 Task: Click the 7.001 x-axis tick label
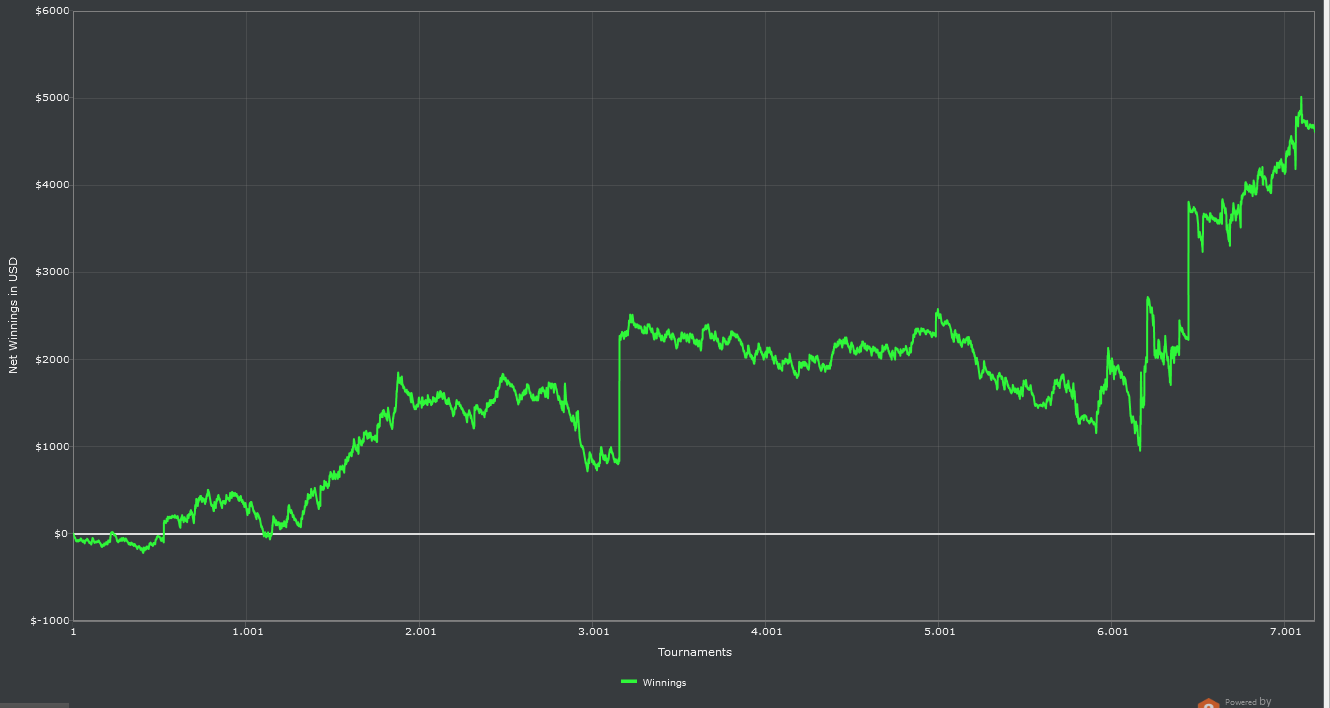pyautogui.click(x=1285, y=632)
